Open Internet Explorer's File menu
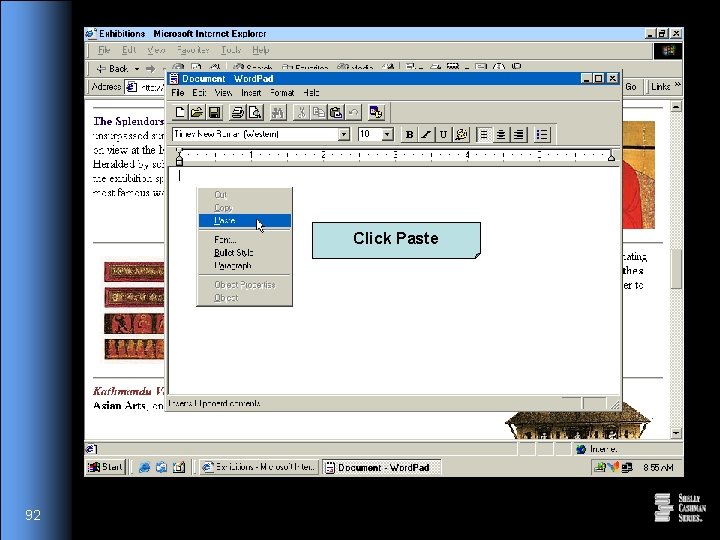Image resolution: width=720 pixels, height=540 pixels. tap(104, 50)
